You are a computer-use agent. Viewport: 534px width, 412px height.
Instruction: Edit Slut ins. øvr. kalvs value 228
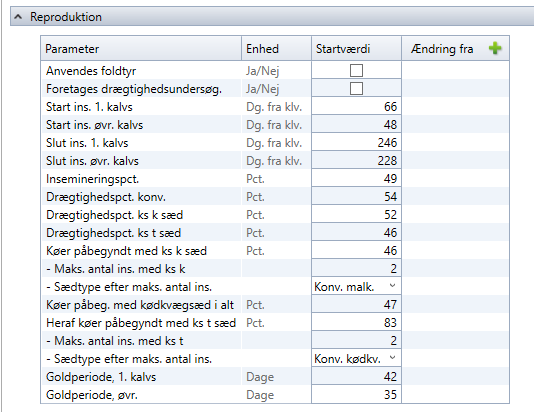tap(356, 161)
